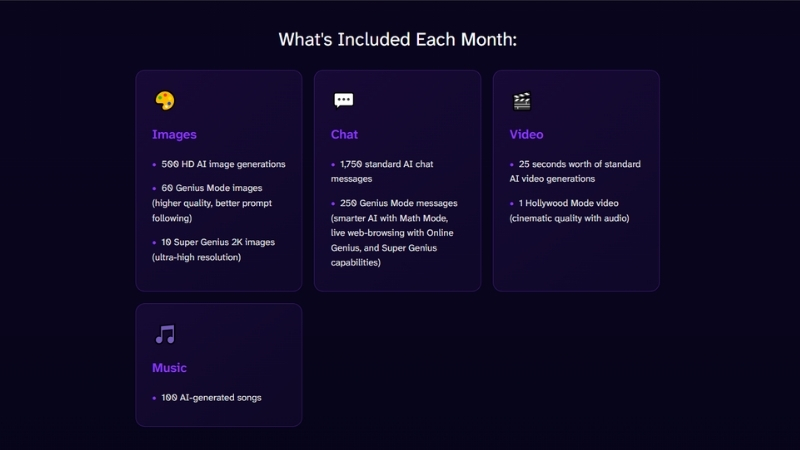This screenshot has width=800, height=450.
Task: Select the purple Chat heading
Action: (x=344, y=134)
